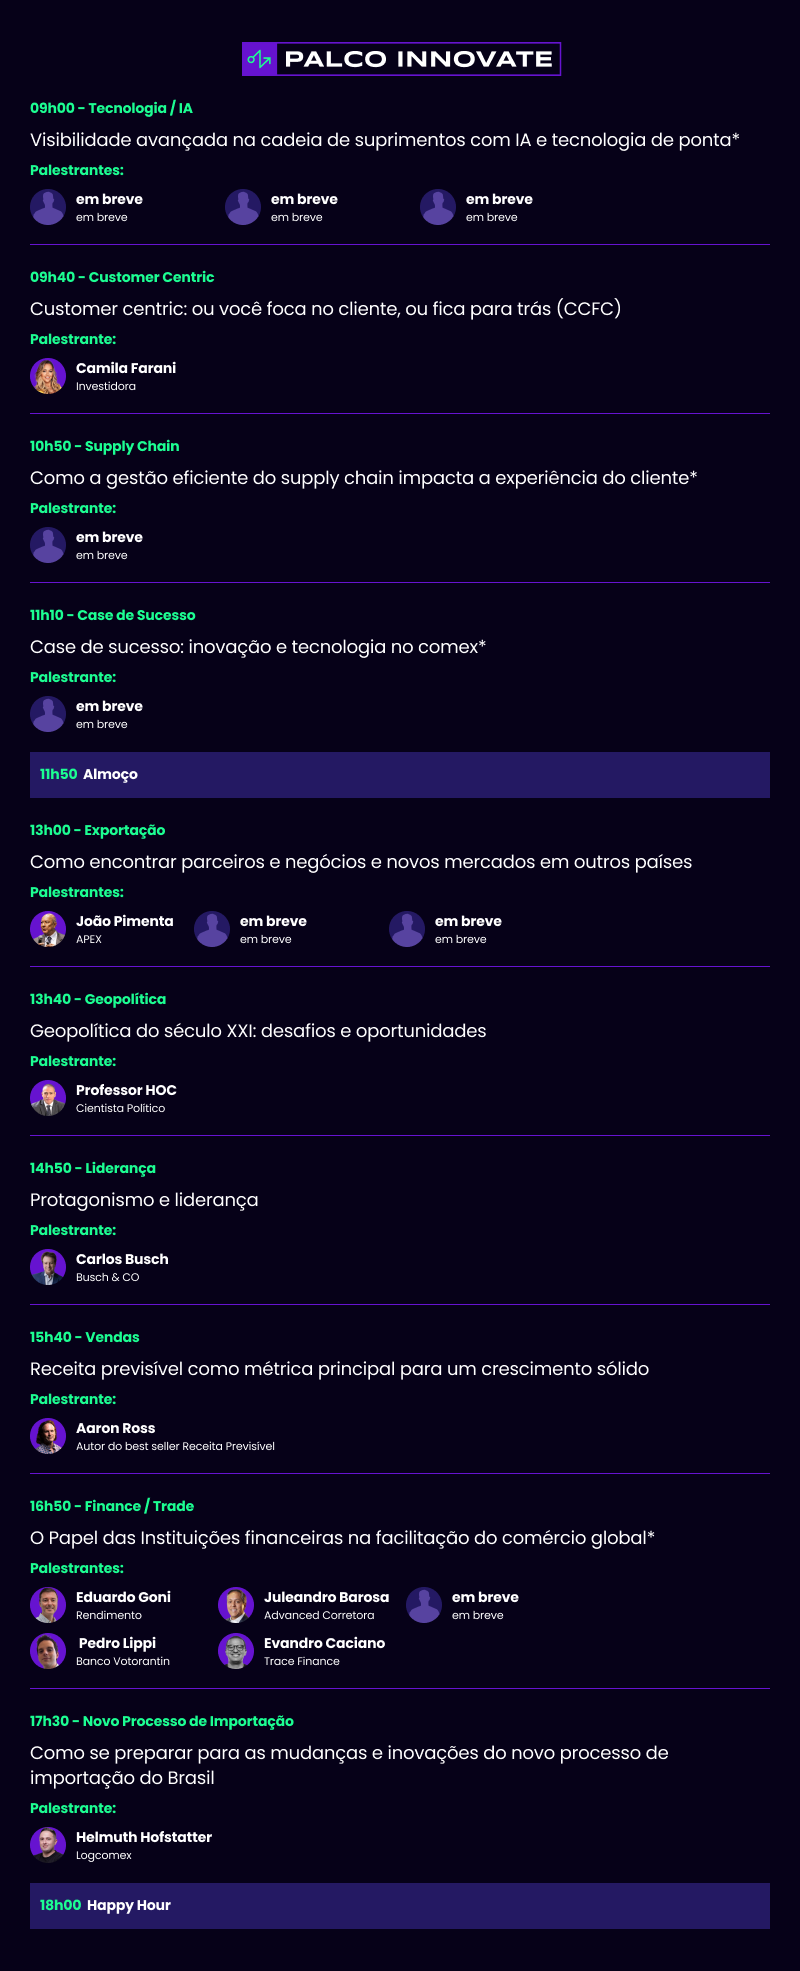Select the 11h50 Almoço bar
Screen dimensions: 800x1971
[x=400, y=775]
